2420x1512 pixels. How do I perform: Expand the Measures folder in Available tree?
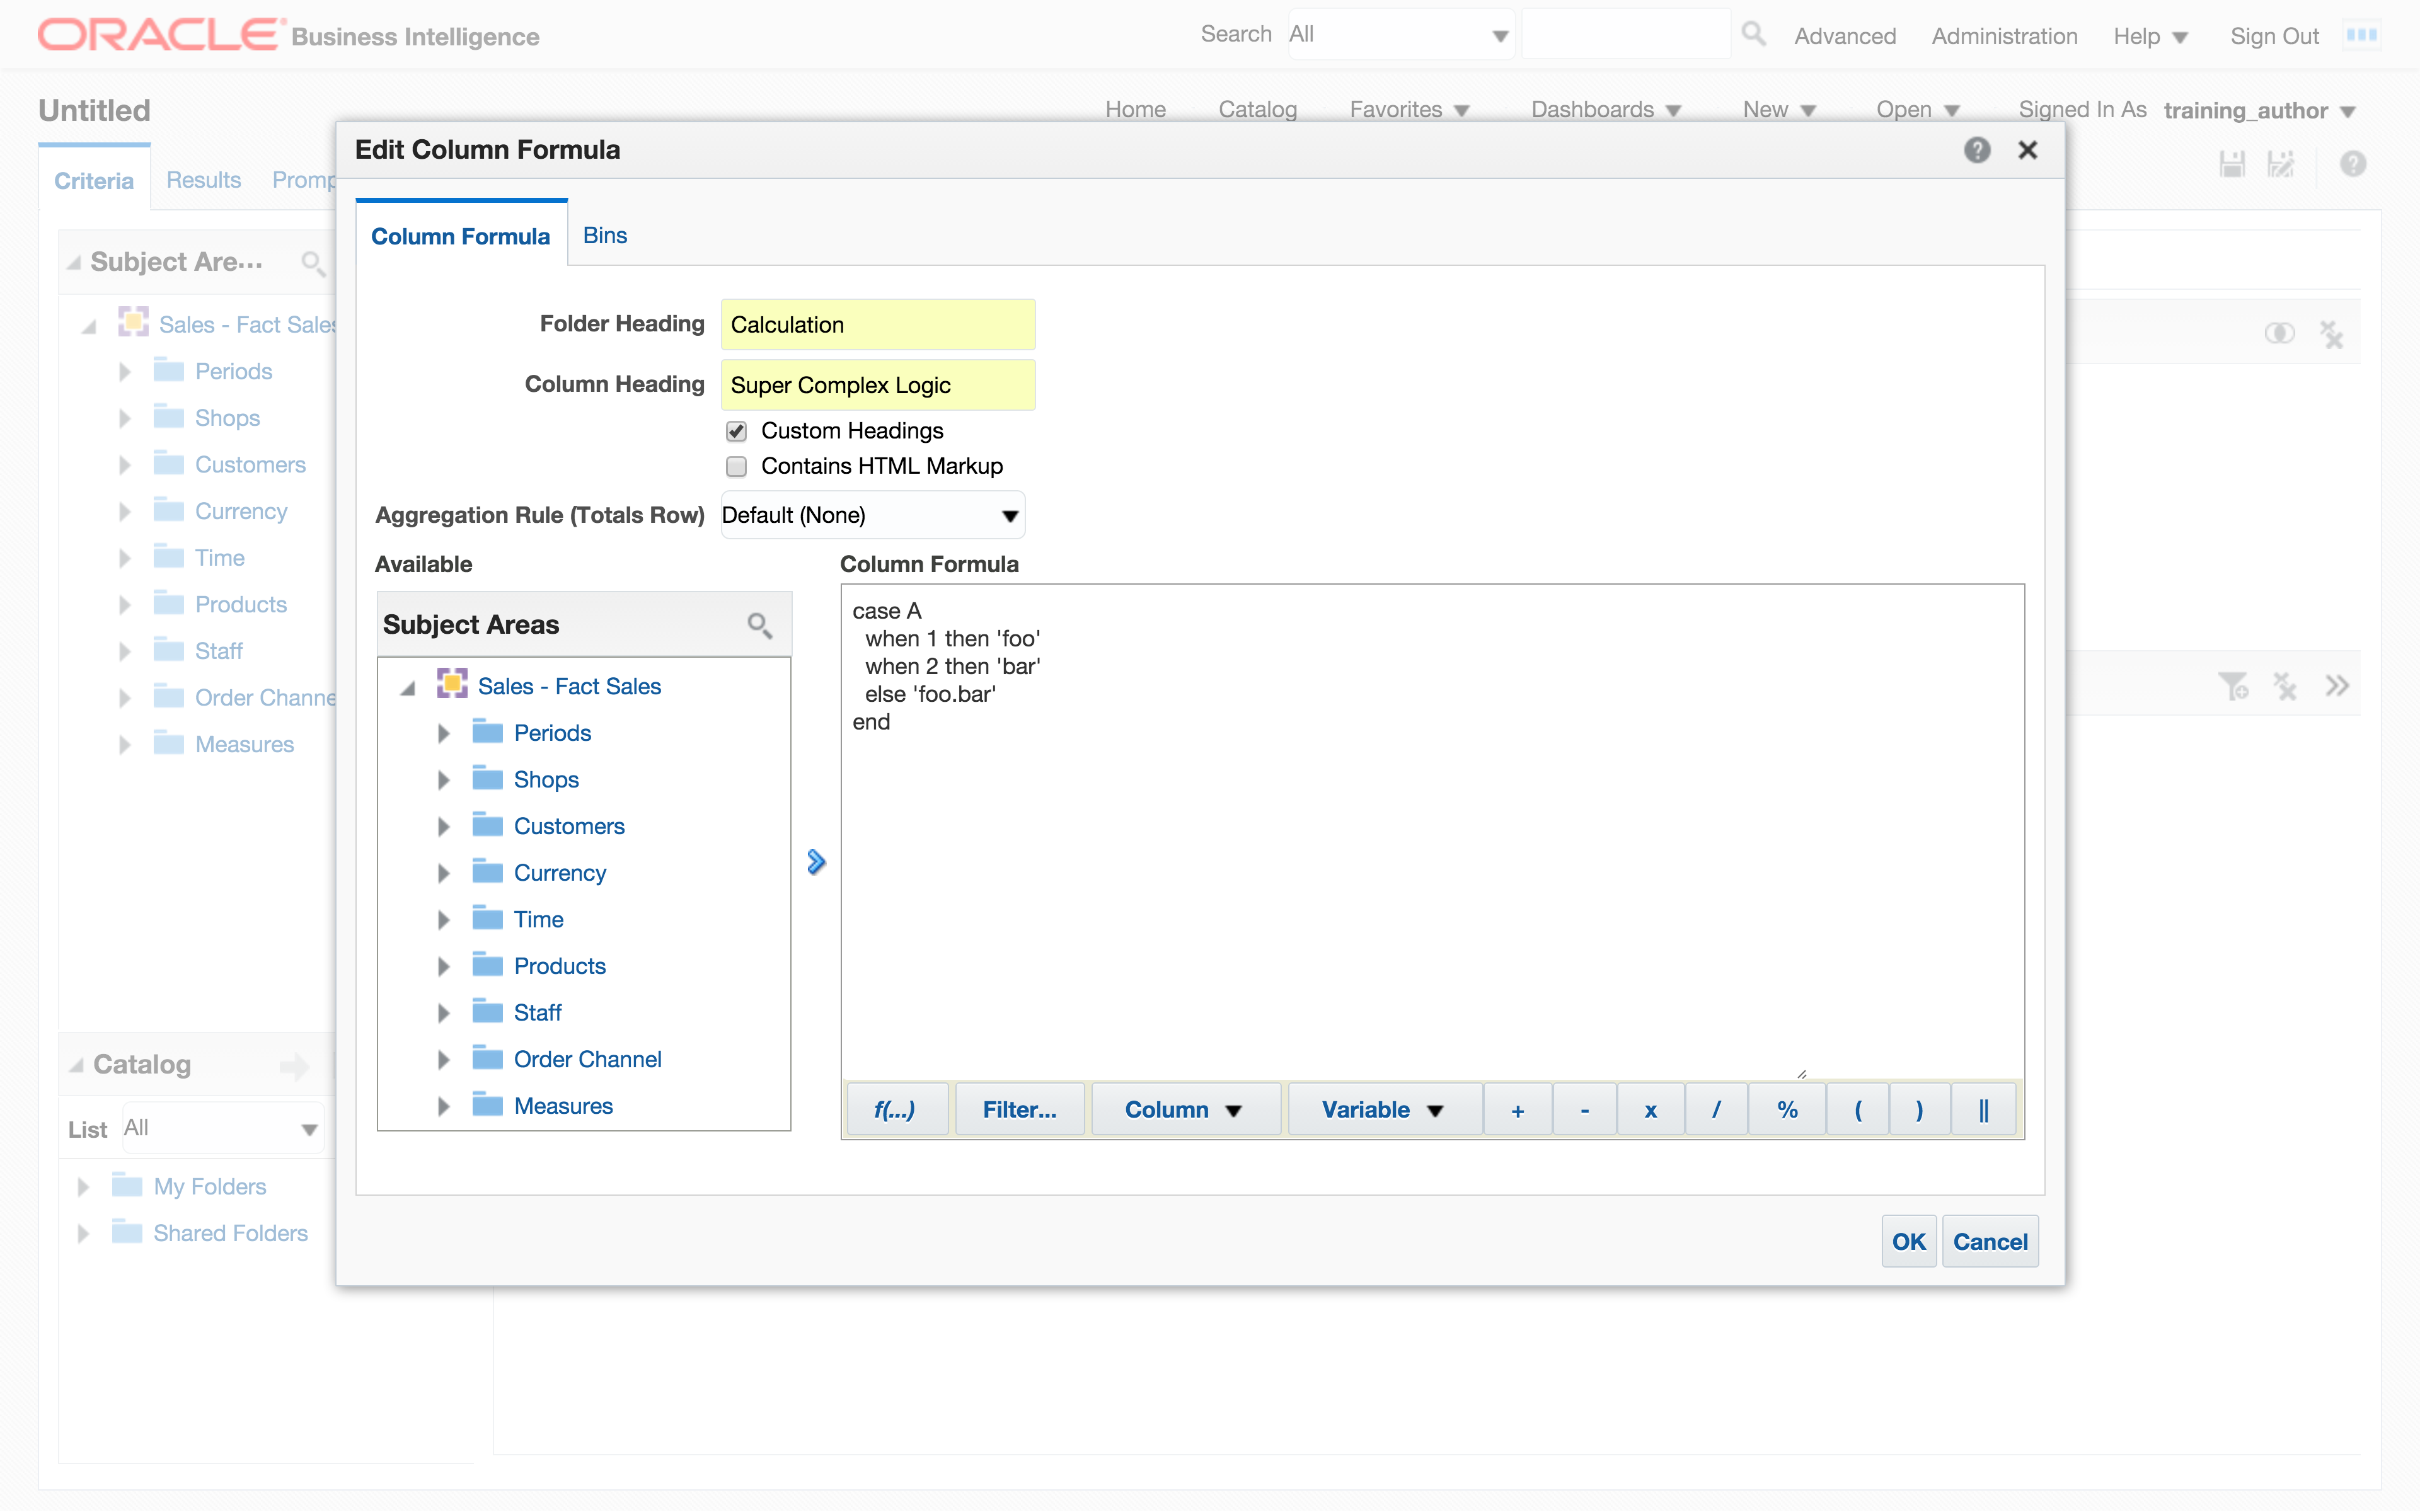[443, 1106]
